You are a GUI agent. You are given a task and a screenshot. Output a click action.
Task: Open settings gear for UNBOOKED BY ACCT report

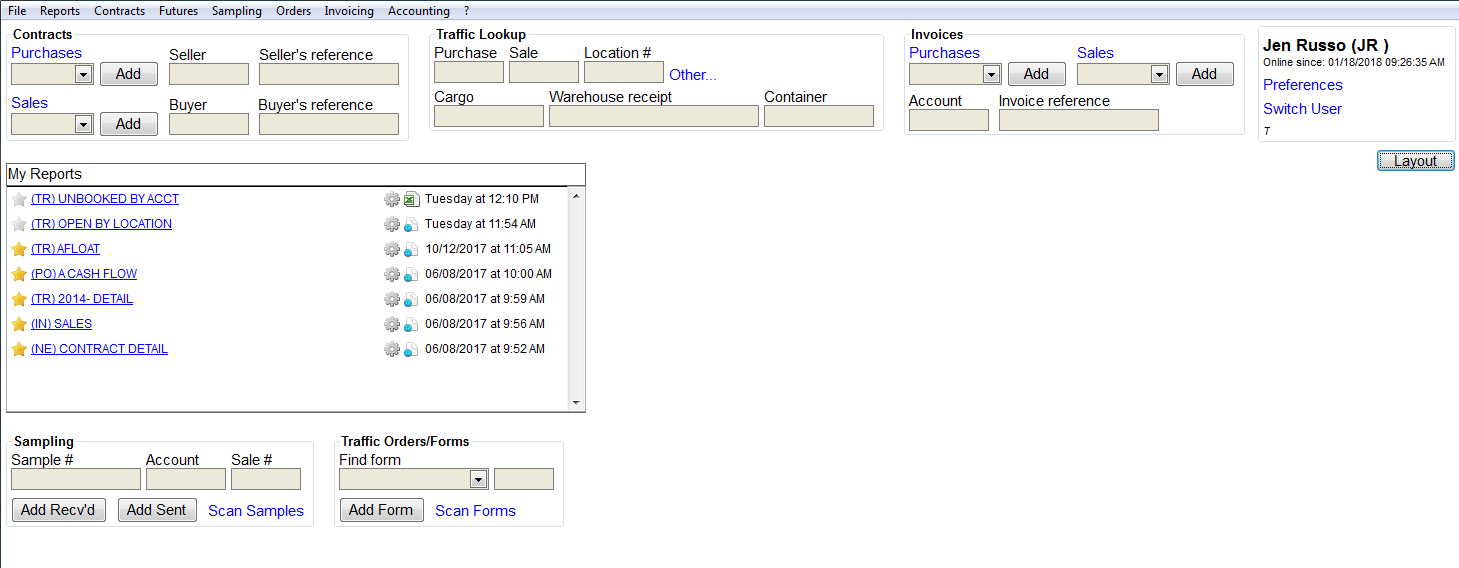point(392,199)
